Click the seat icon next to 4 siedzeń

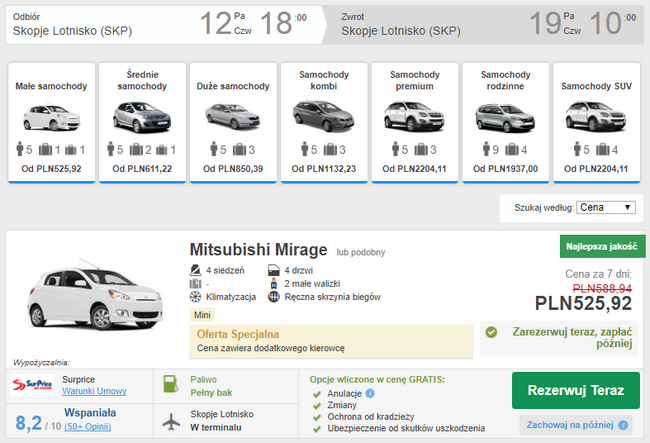click(195, 270)
